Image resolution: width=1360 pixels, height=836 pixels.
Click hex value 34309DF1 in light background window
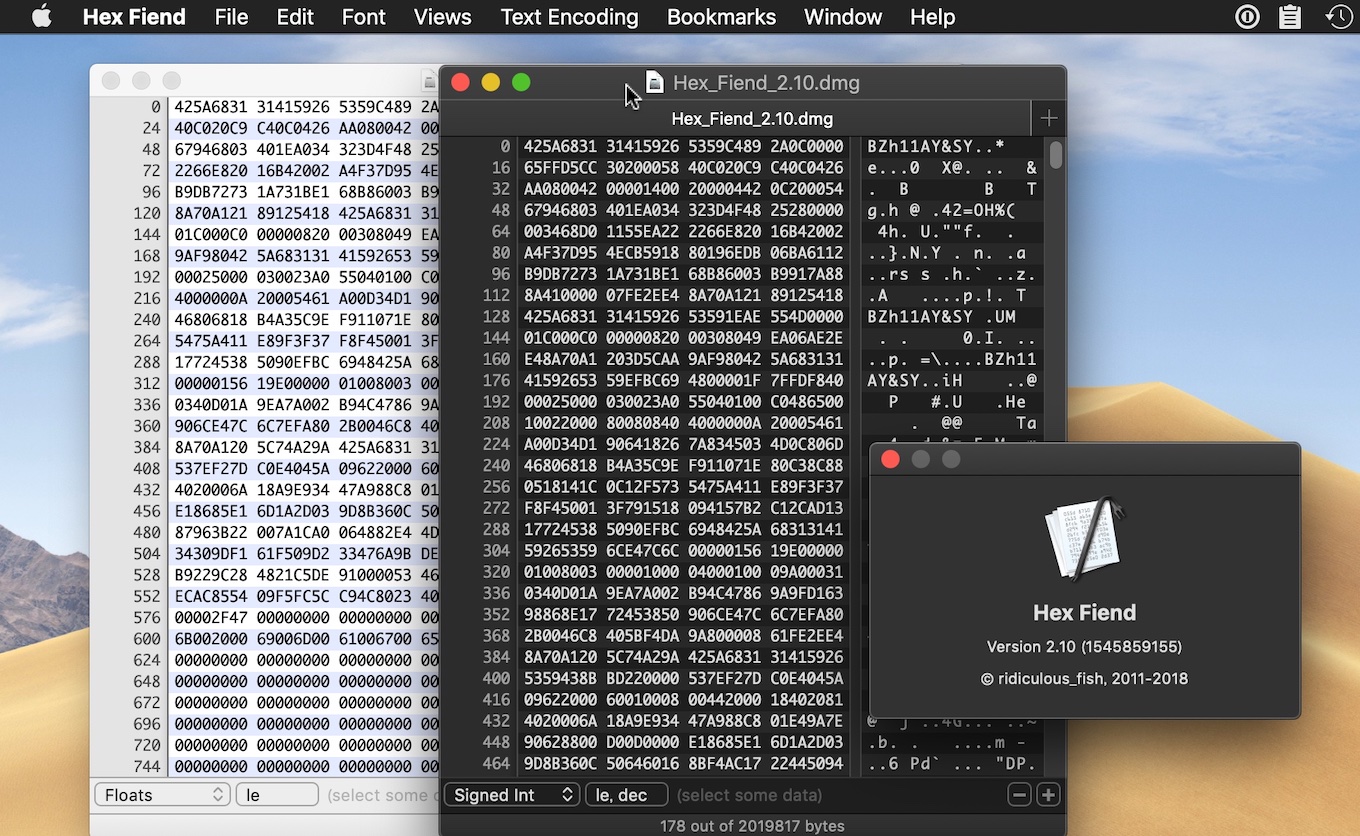[213, 554]
